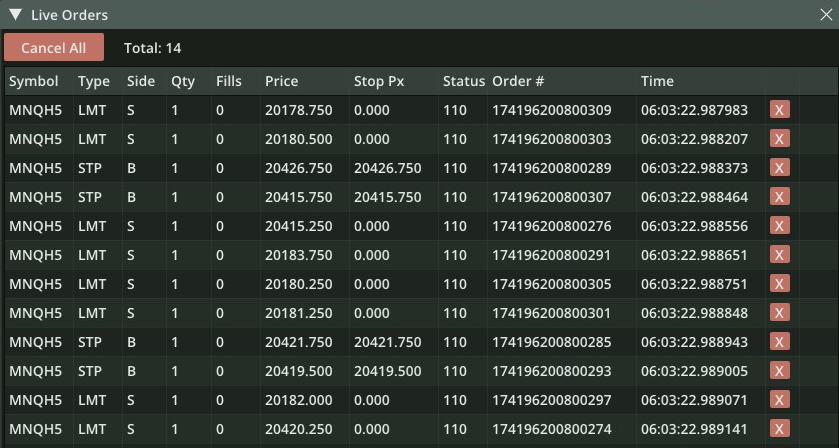This screenshot has height=448, width=839.
Task: Select price cell 20178.750
Action: (299, 110)
